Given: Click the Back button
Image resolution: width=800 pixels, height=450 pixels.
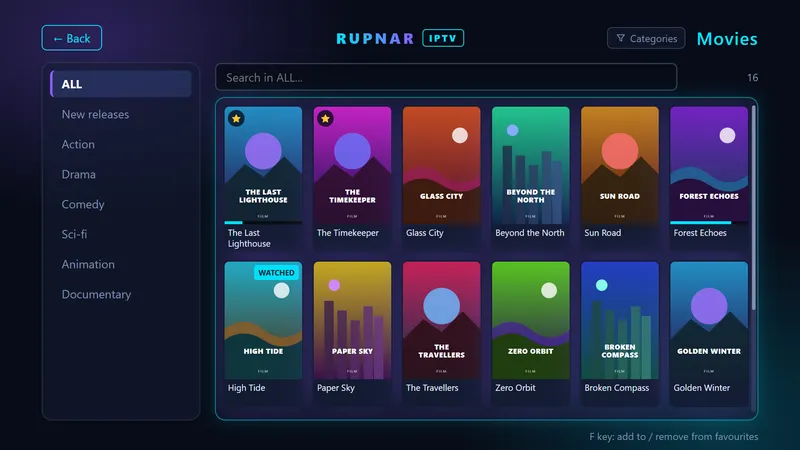Looking at the screenshot, I should [71, 38].
